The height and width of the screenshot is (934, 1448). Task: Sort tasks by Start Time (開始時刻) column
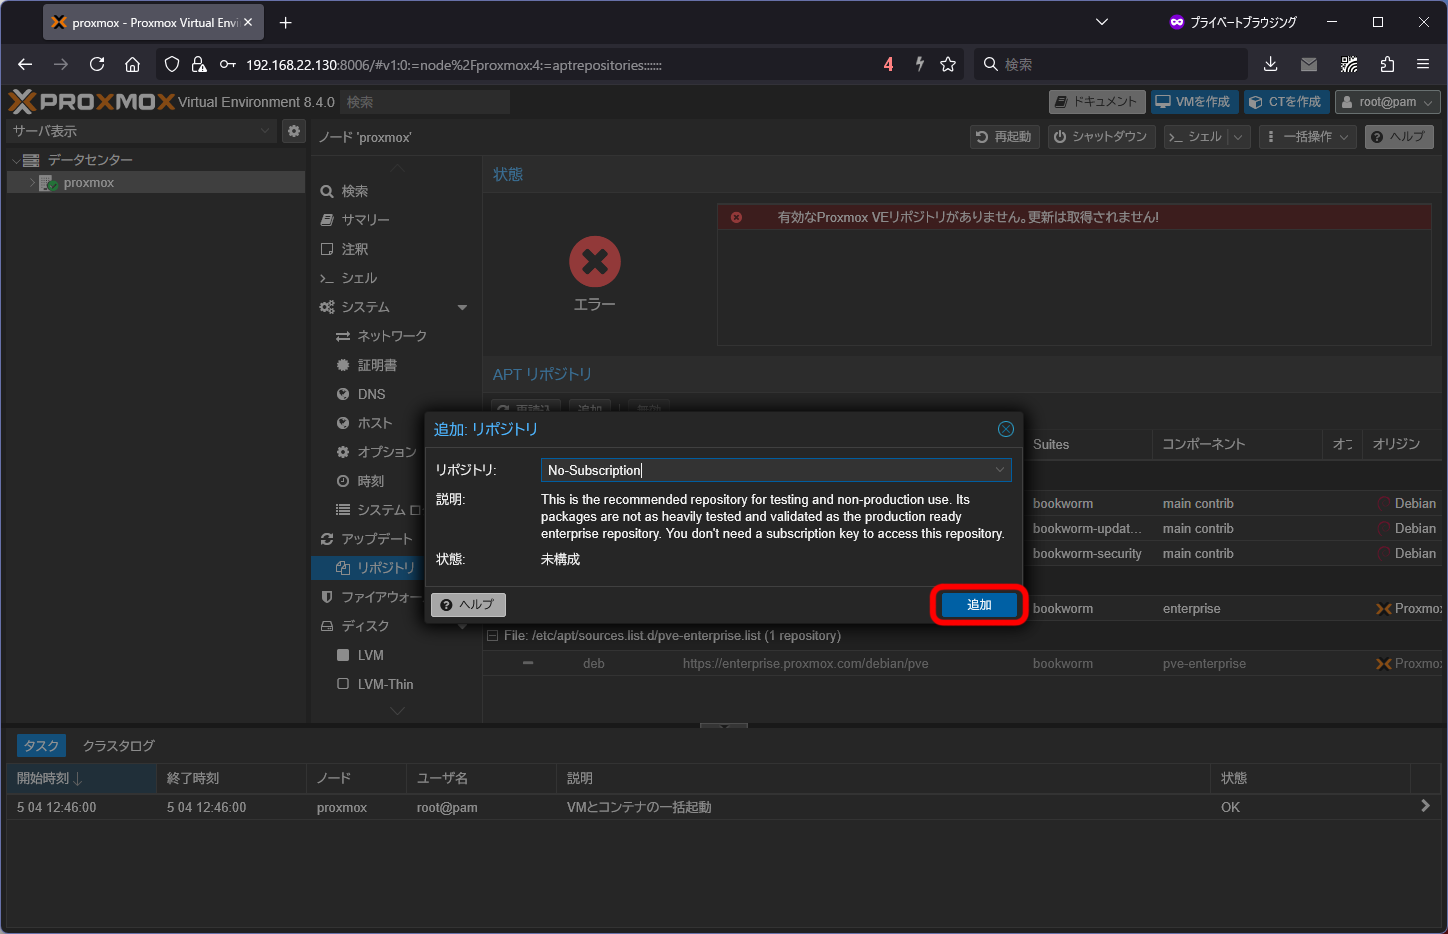(81, 778)
